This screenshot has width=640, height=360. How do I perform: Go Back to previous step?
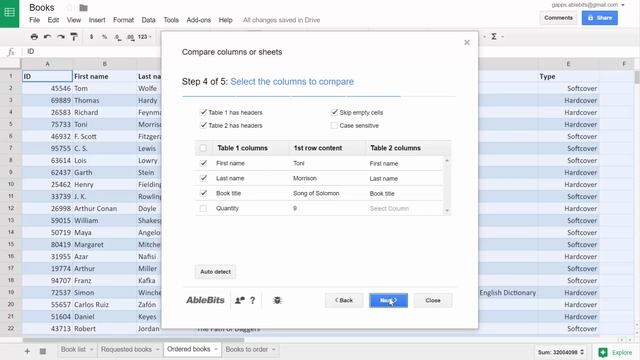[x=344, y=300]
